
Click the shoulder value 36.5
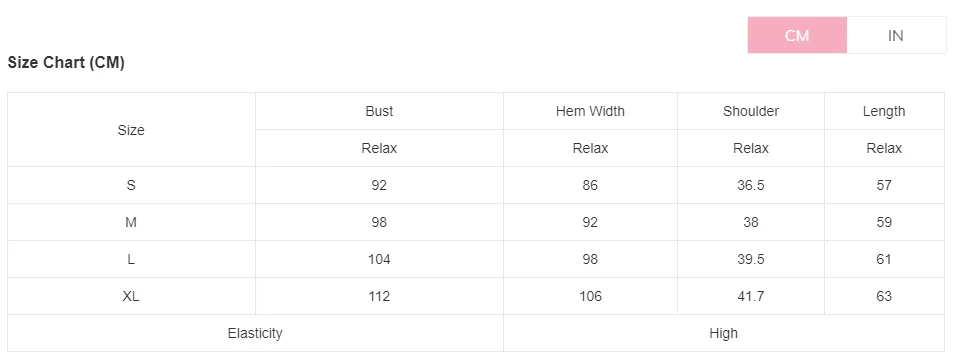pyautogui.click(x=751, y=185)
